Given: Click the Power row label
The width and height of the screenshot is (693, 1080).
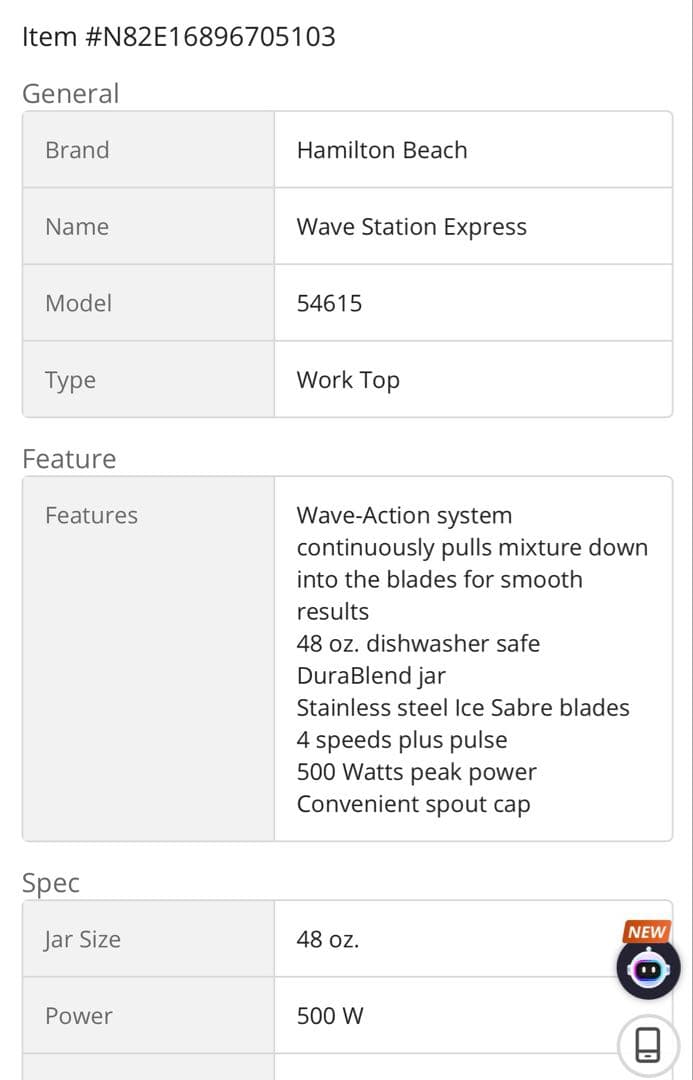Looking at the screenshot, I should pos(78,1016).
